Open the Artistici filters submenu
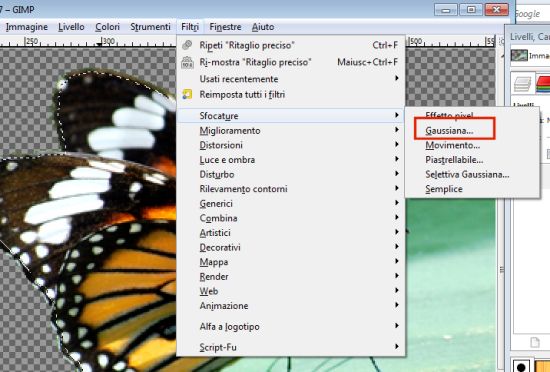This screenshot has width=550, height=372. tap(291, 232)
